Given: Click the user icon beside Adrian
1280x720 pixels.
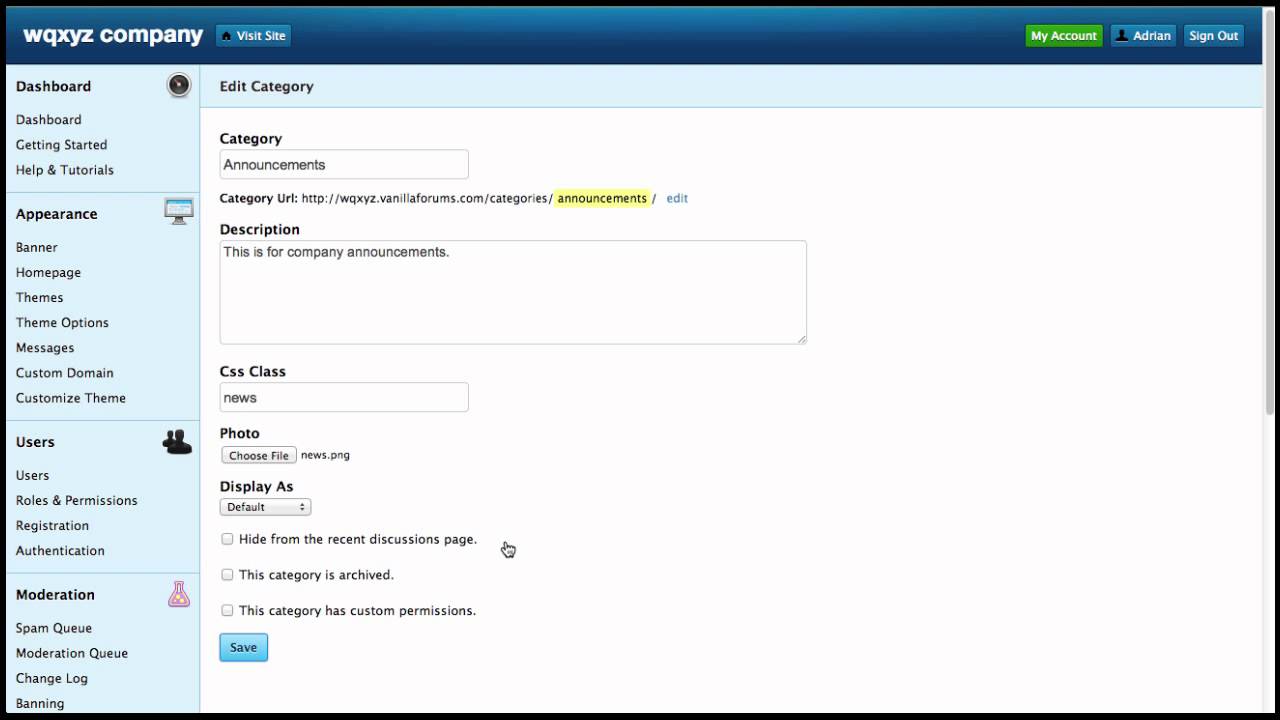Looking at the screenshot, I should tap(1122, 35).
